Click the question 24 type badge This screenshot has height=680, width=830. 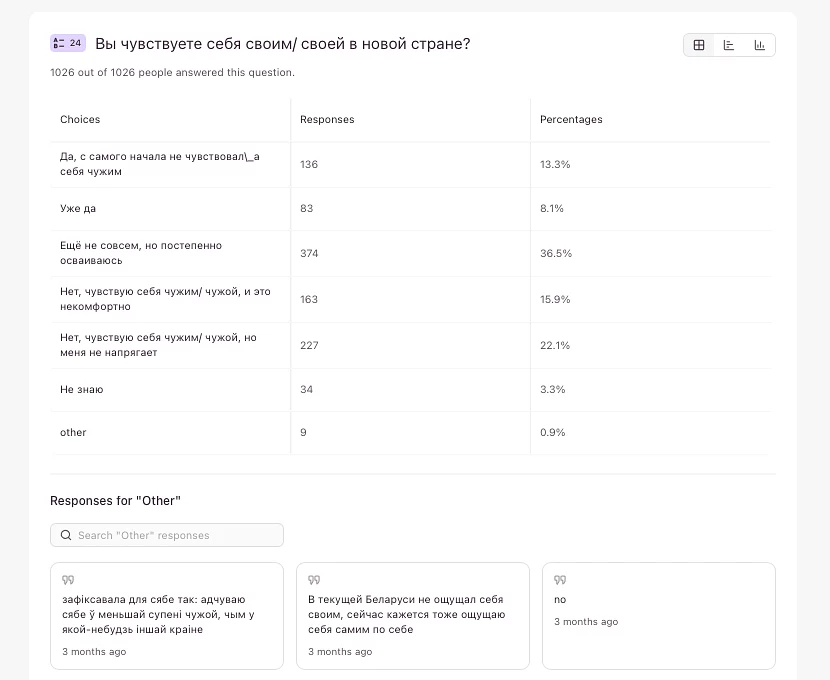coord(67,43)
